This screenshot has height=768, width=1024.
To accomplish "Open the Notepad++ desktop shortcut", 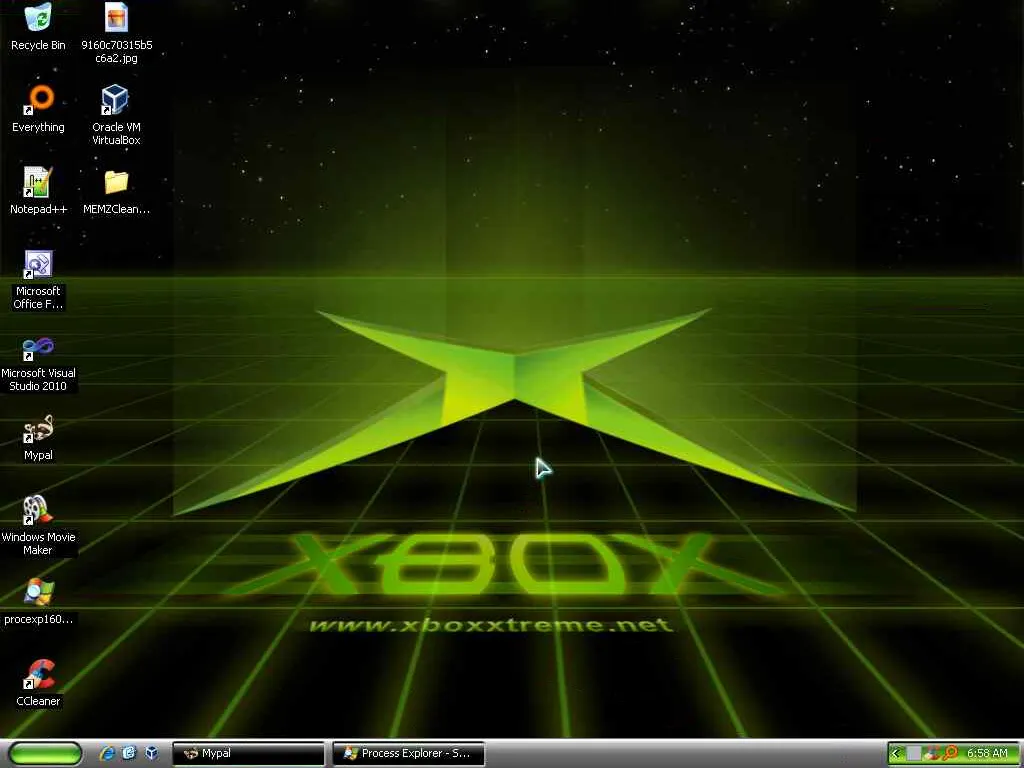I will click(38, 190).
